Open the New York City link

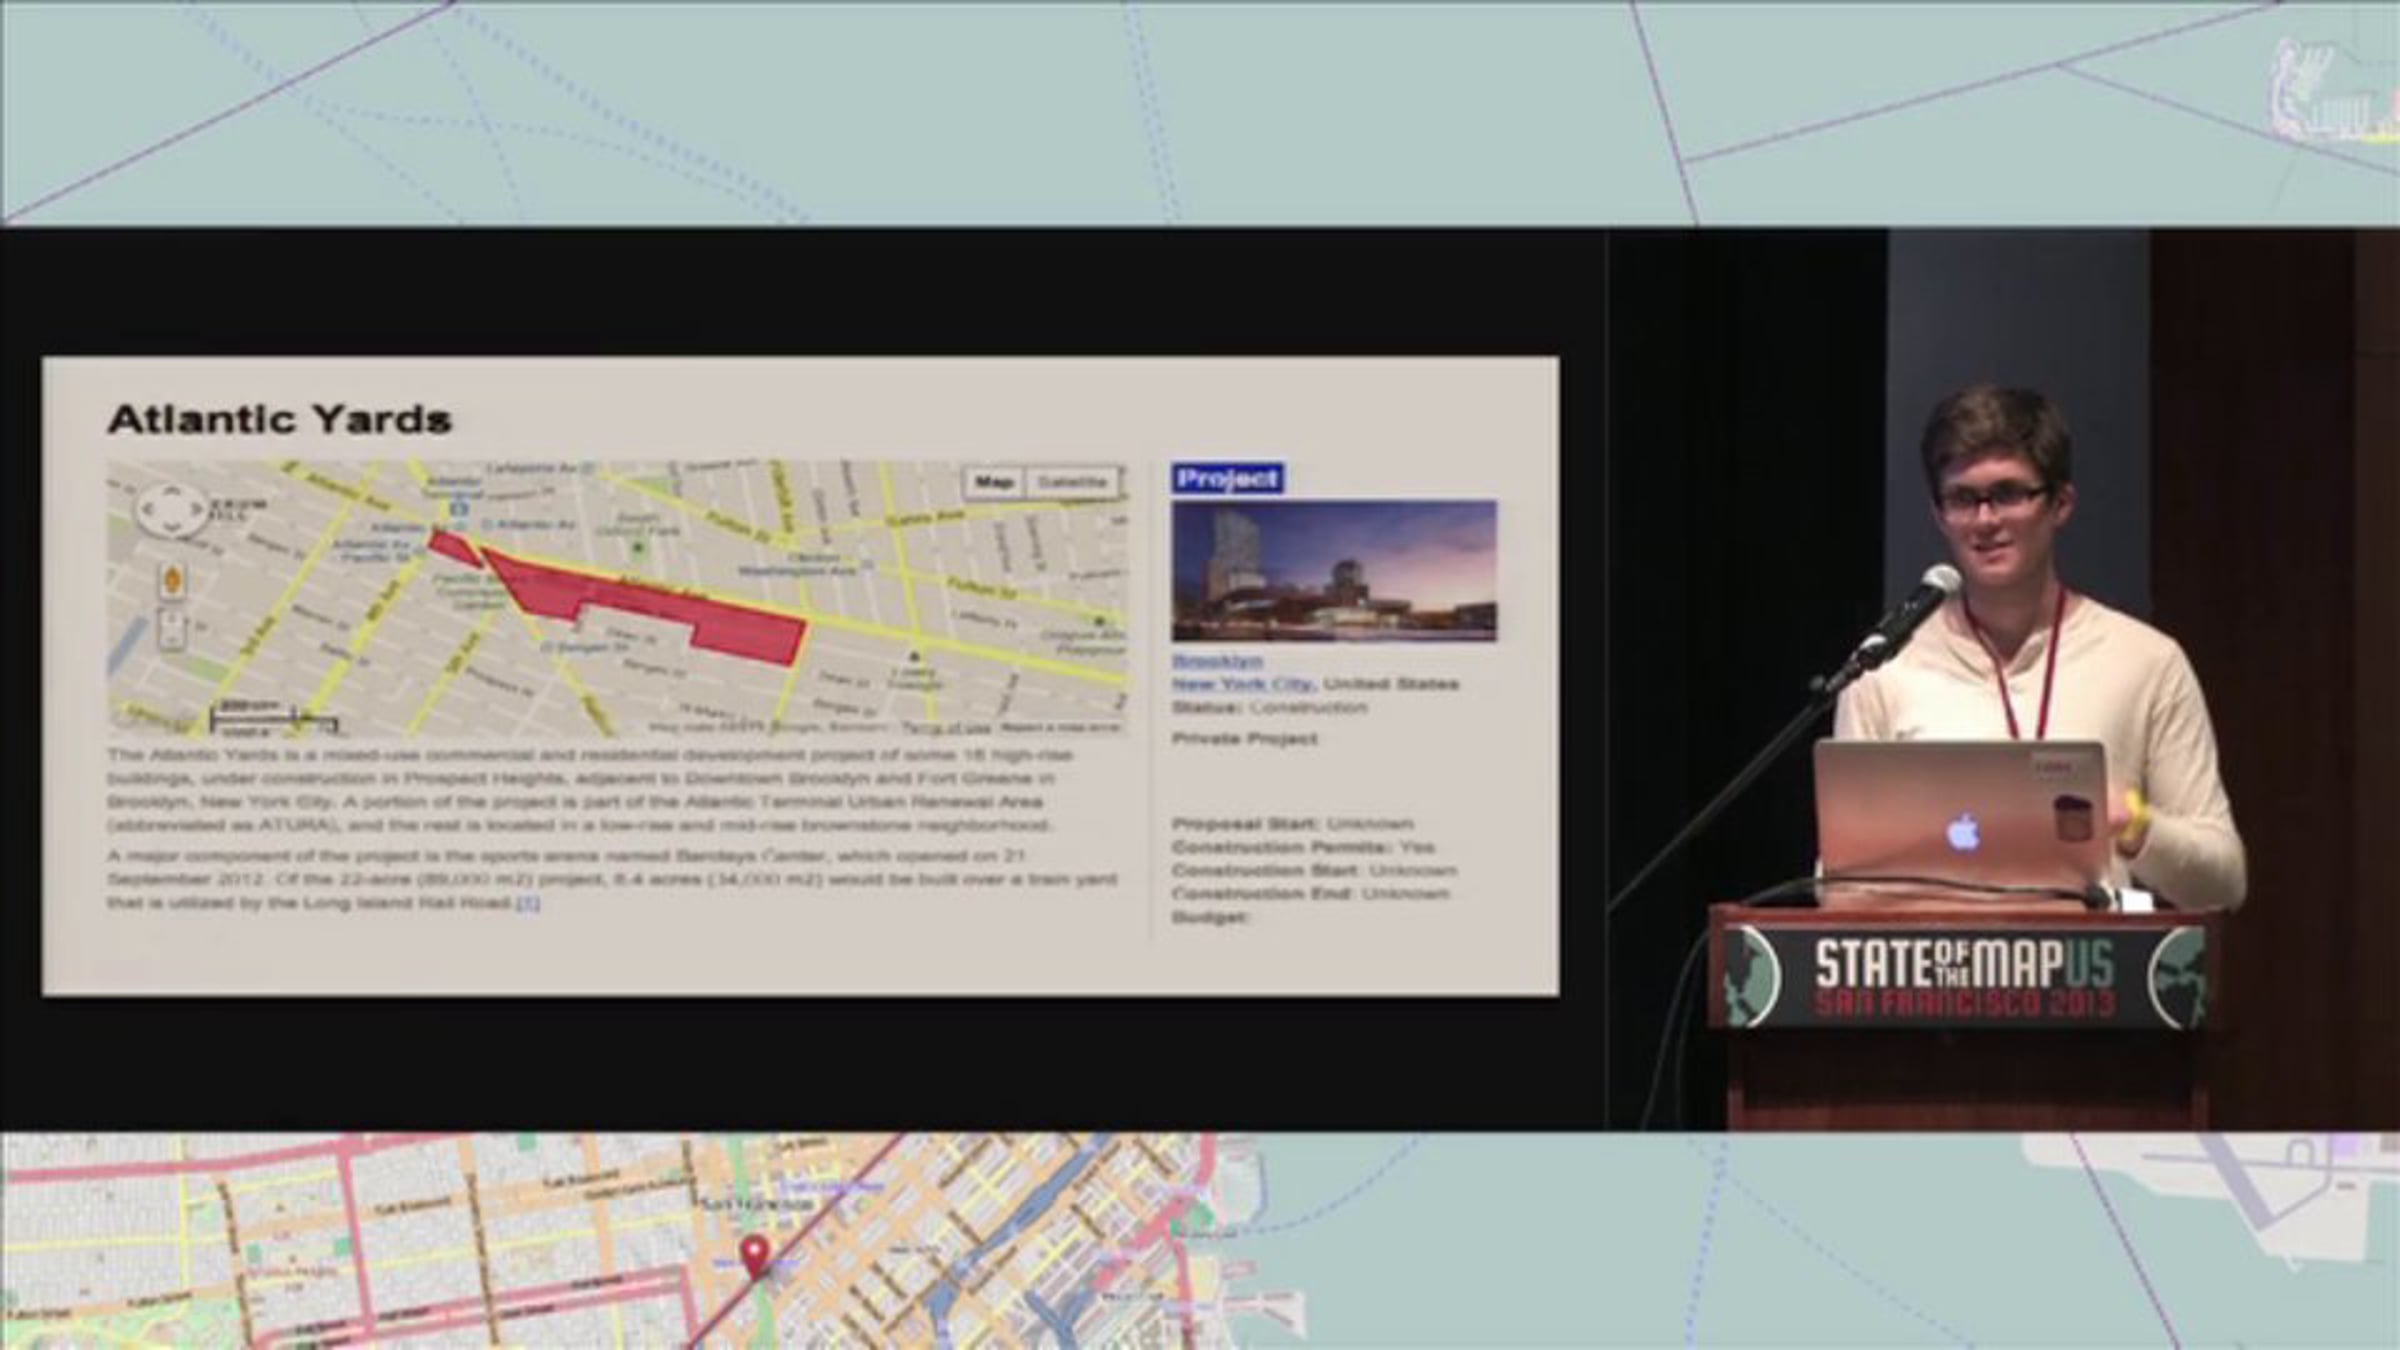pyautogui.click(x=1243, y=684)
